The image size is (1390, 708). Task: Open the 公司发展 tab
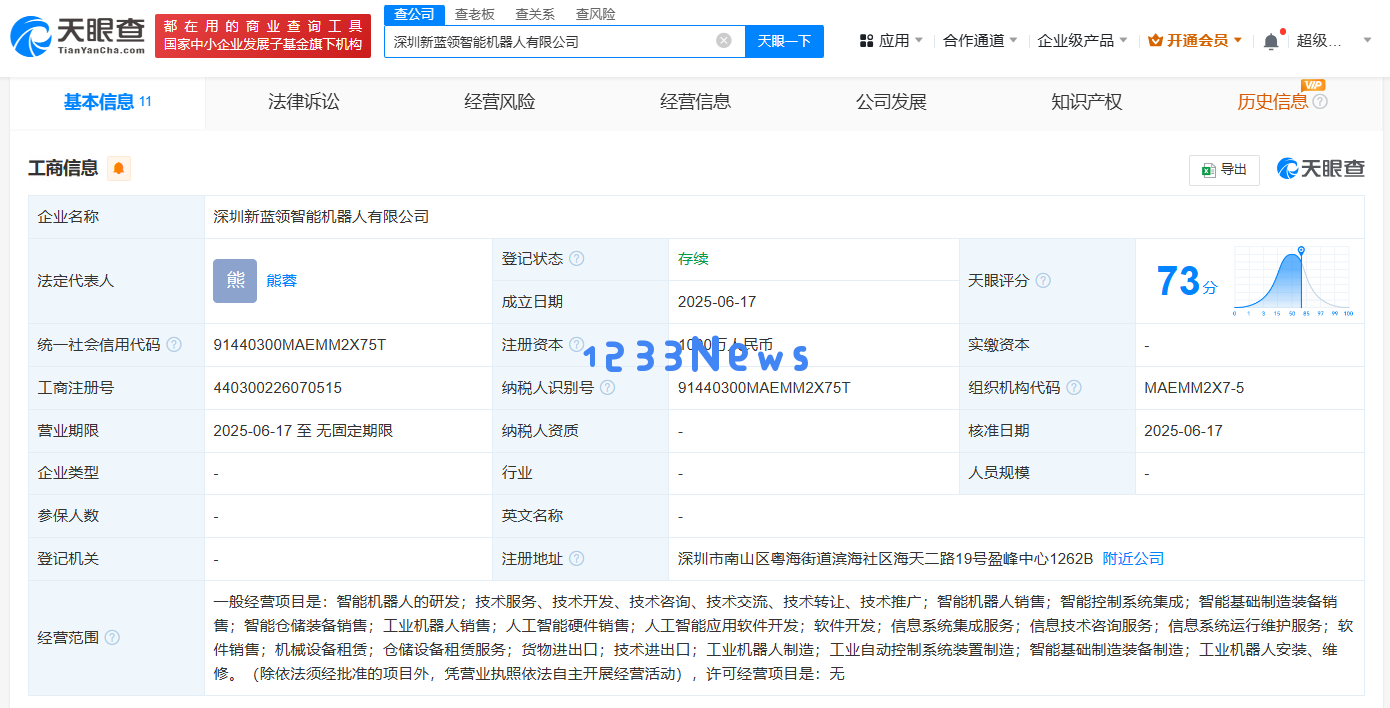click(x=891, y=102)
